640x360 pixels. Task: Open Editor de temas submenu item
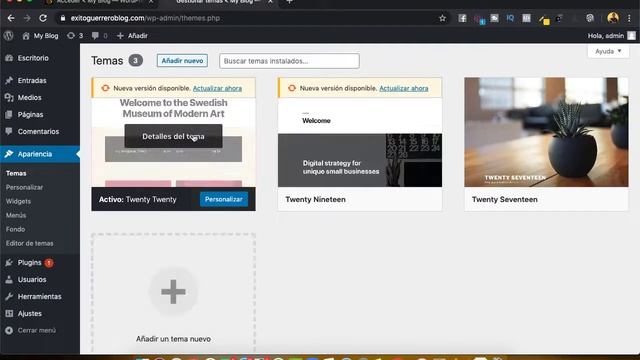29,243
